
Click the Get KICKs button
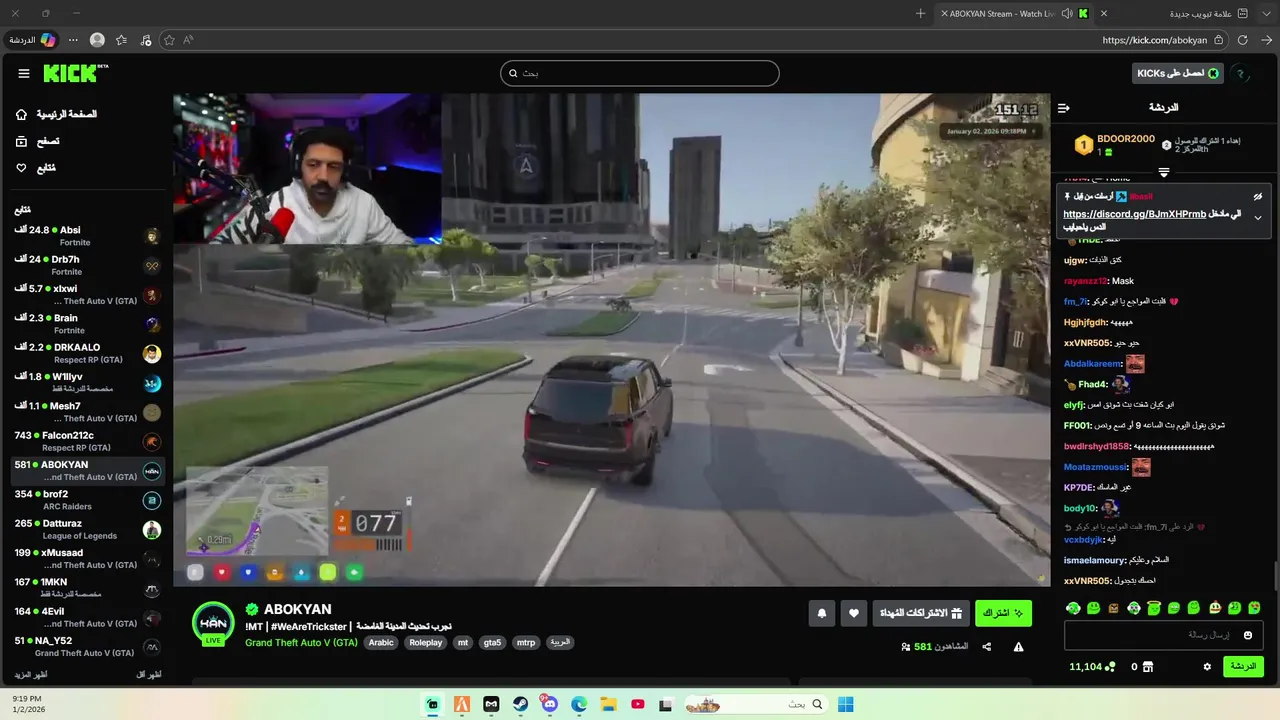[x=1178, y=73]
